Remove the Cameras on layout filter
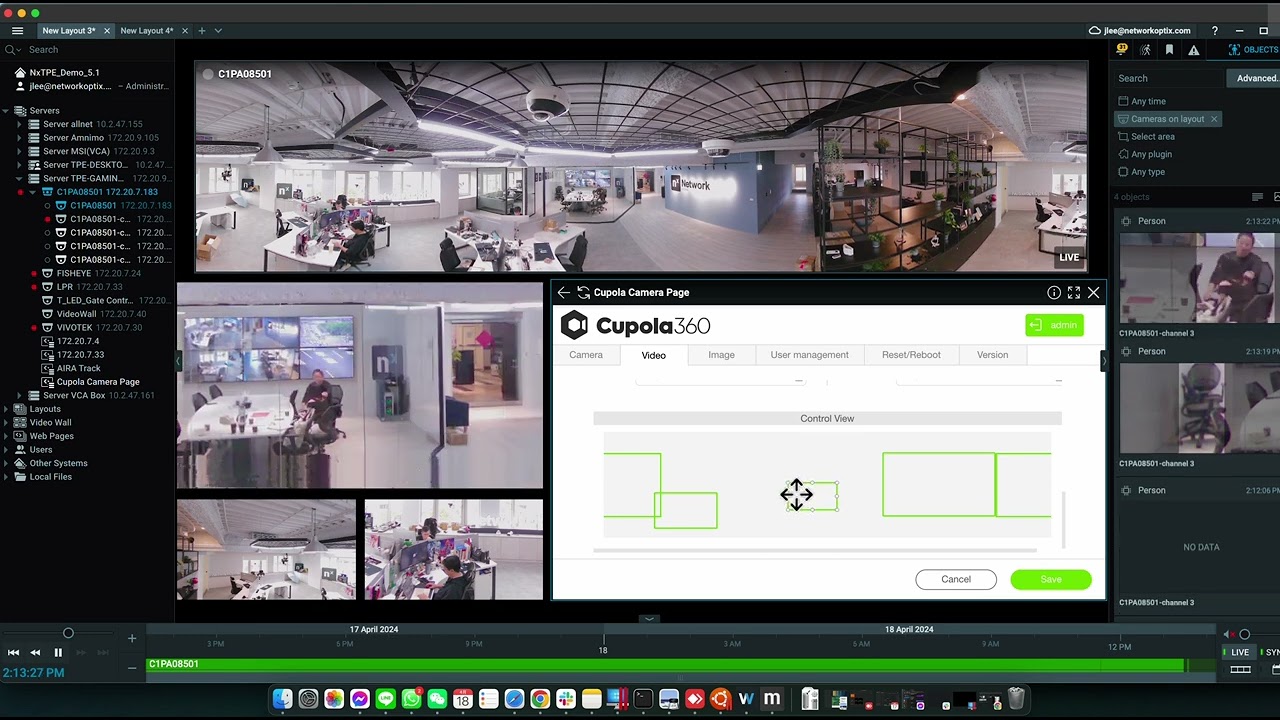Viewport: 1280px width, 720px height. [1214, 119]
